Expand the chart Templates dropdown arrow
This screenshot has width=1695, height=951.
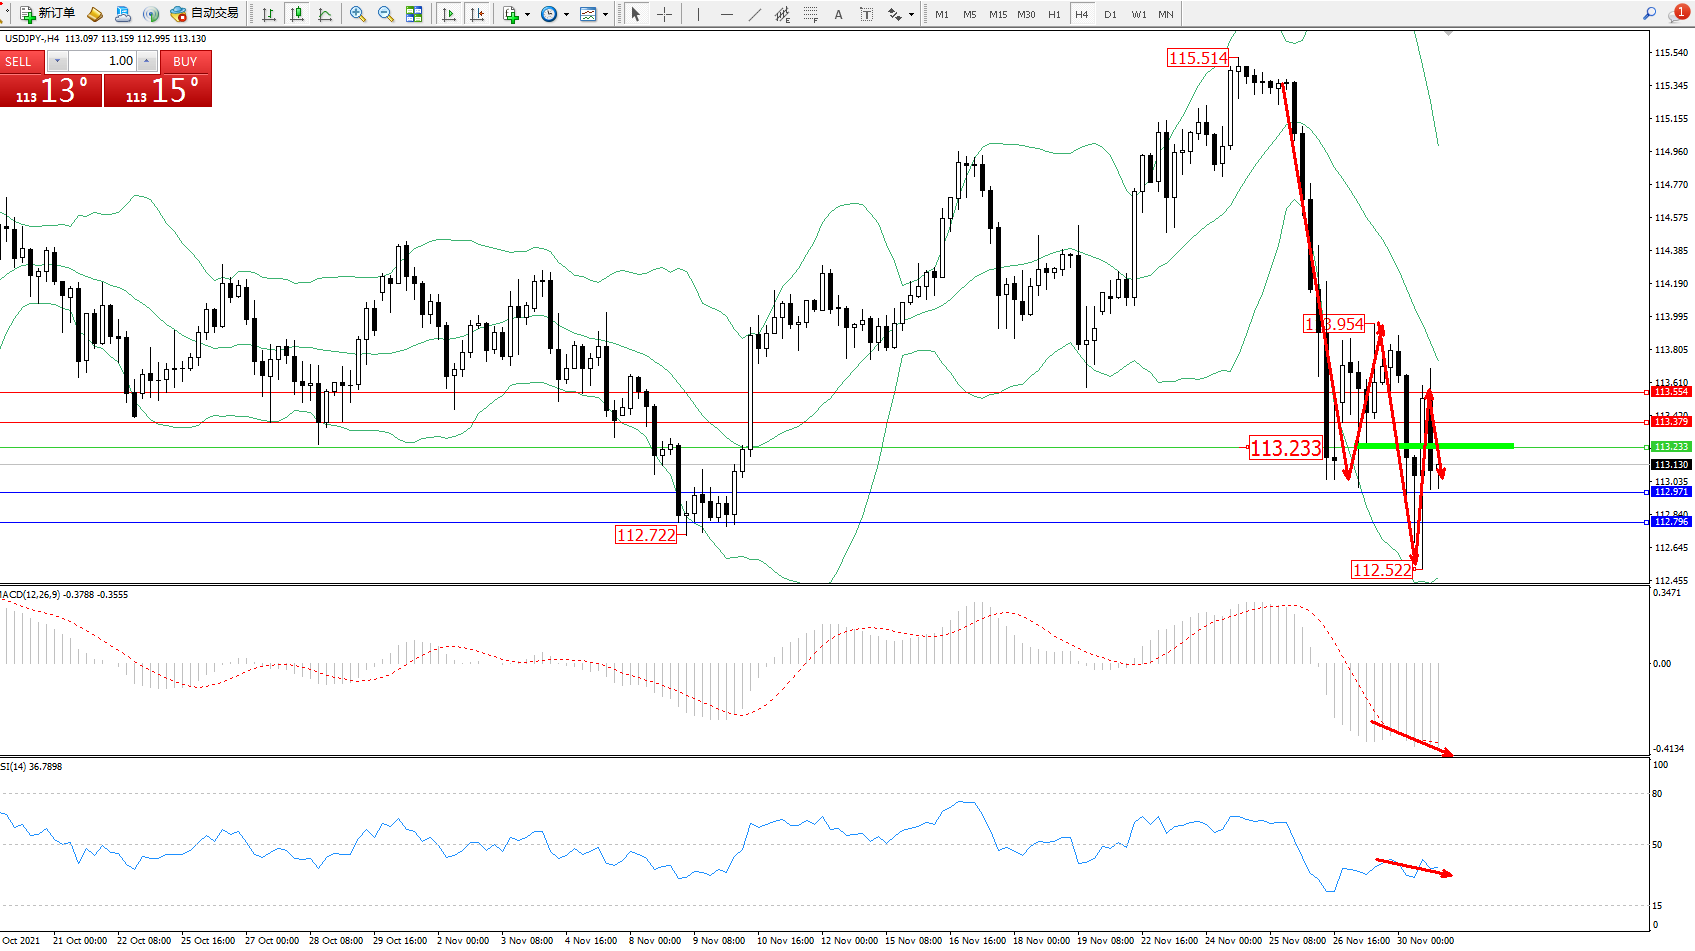605,14
